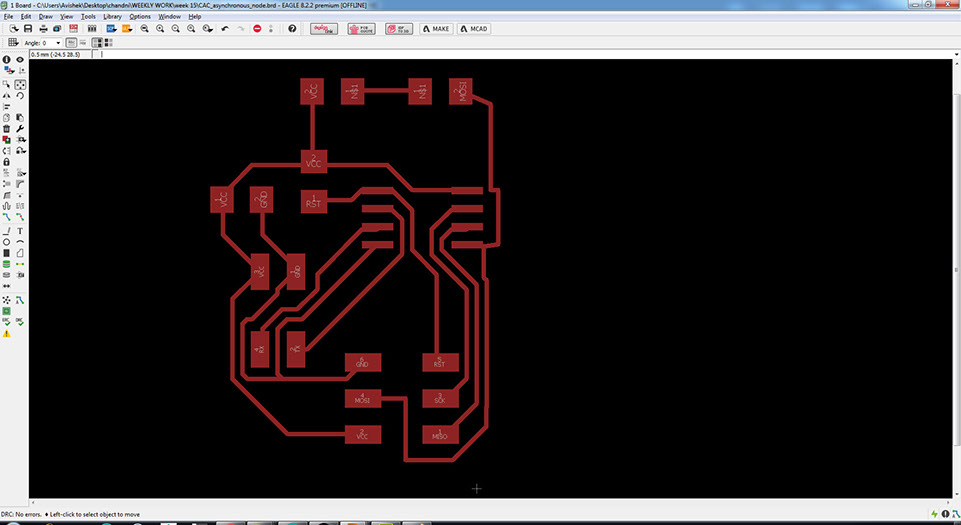This screenshot has width=961, height=525.
Task: Select the Line draw tool
Action: tap(6, 232)
